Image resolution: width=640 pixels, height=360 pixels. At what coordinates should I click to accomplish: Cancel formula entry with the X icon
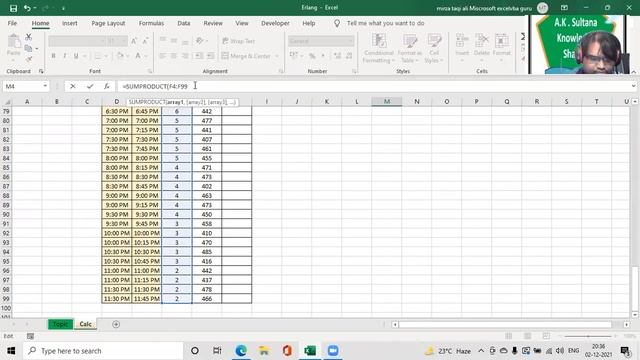tap(73, 86)
